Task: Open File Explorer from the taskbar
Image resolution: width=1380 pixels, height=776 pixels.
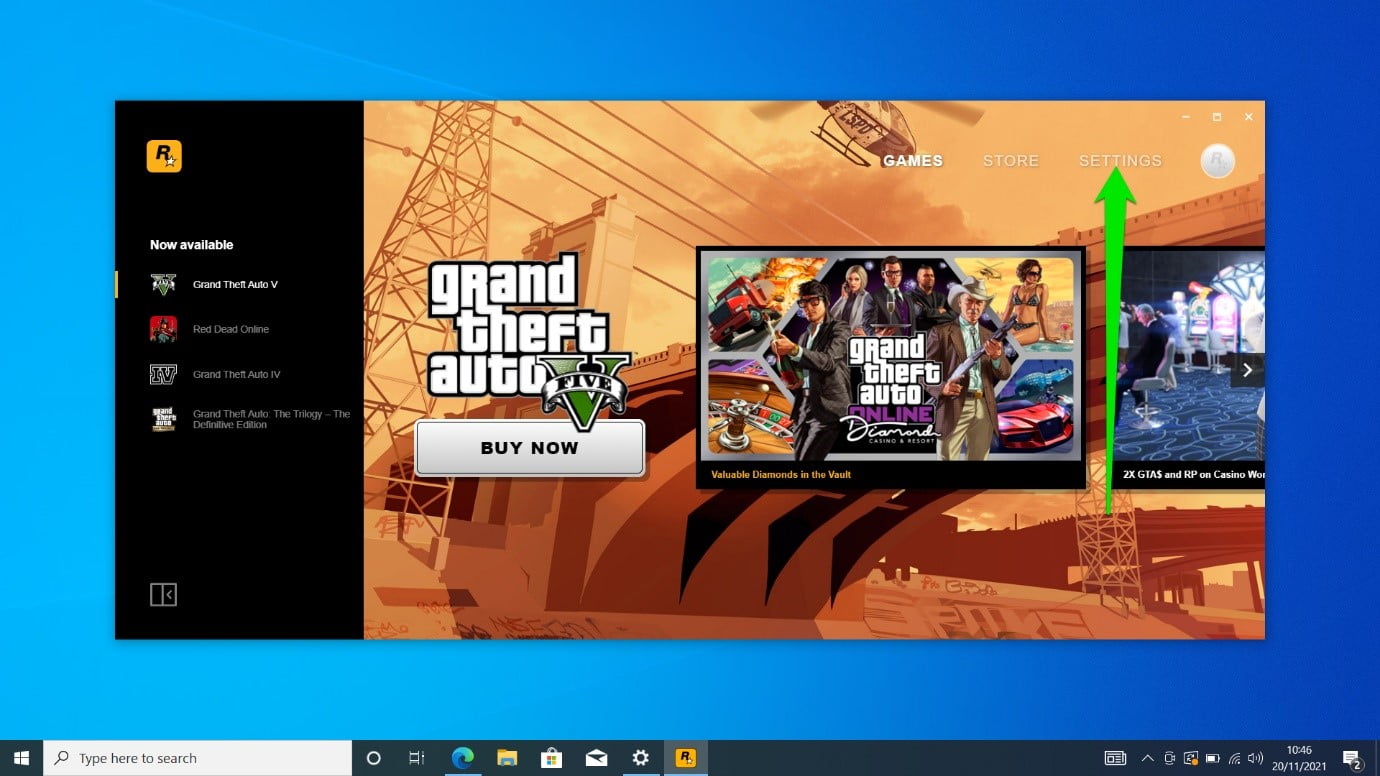Action: pyautogui.click(x=507, y=758)
